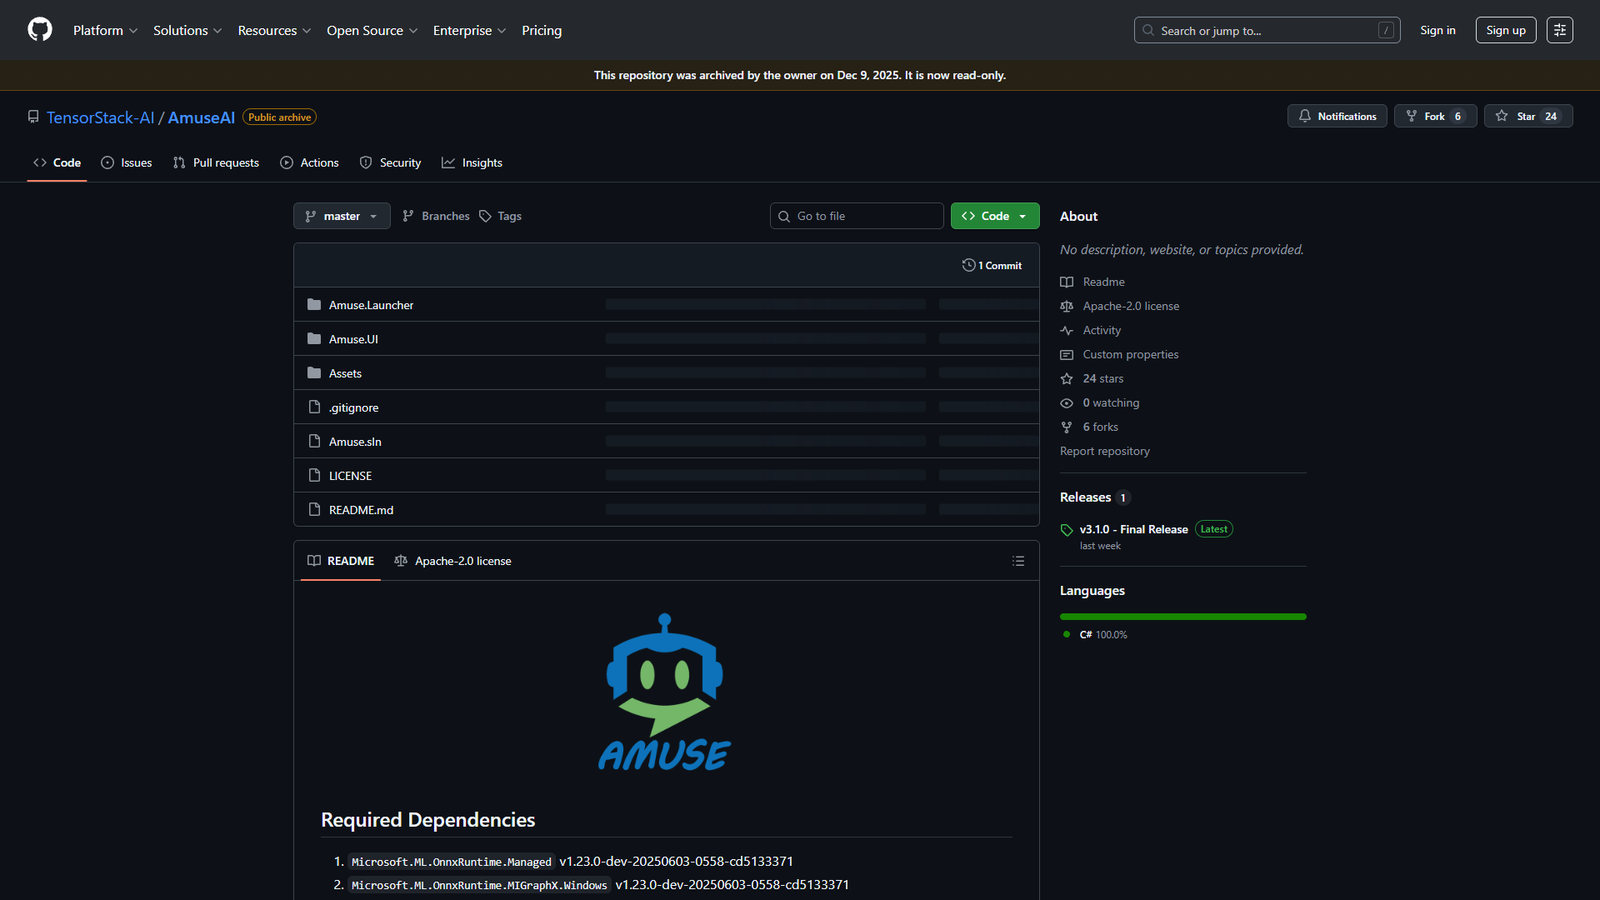Open appearance settings icon in header
The image size is (1600, 900).
click(1560, 31)
